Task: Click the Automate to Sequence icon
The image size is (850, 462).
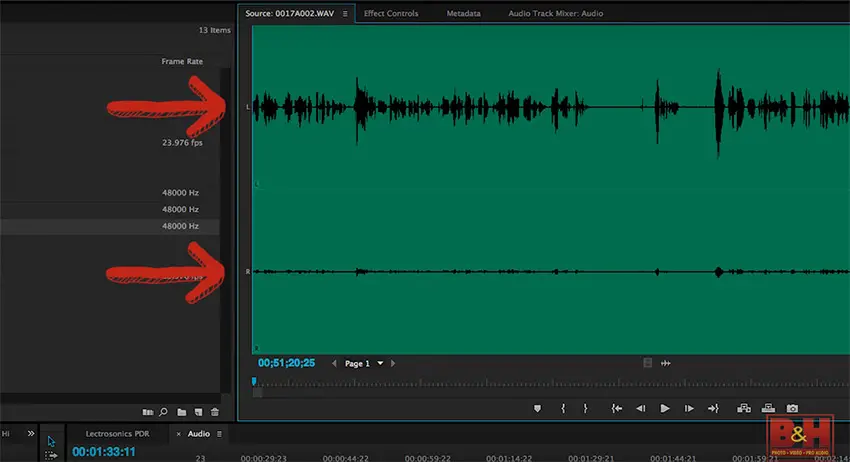Action: 147,412
